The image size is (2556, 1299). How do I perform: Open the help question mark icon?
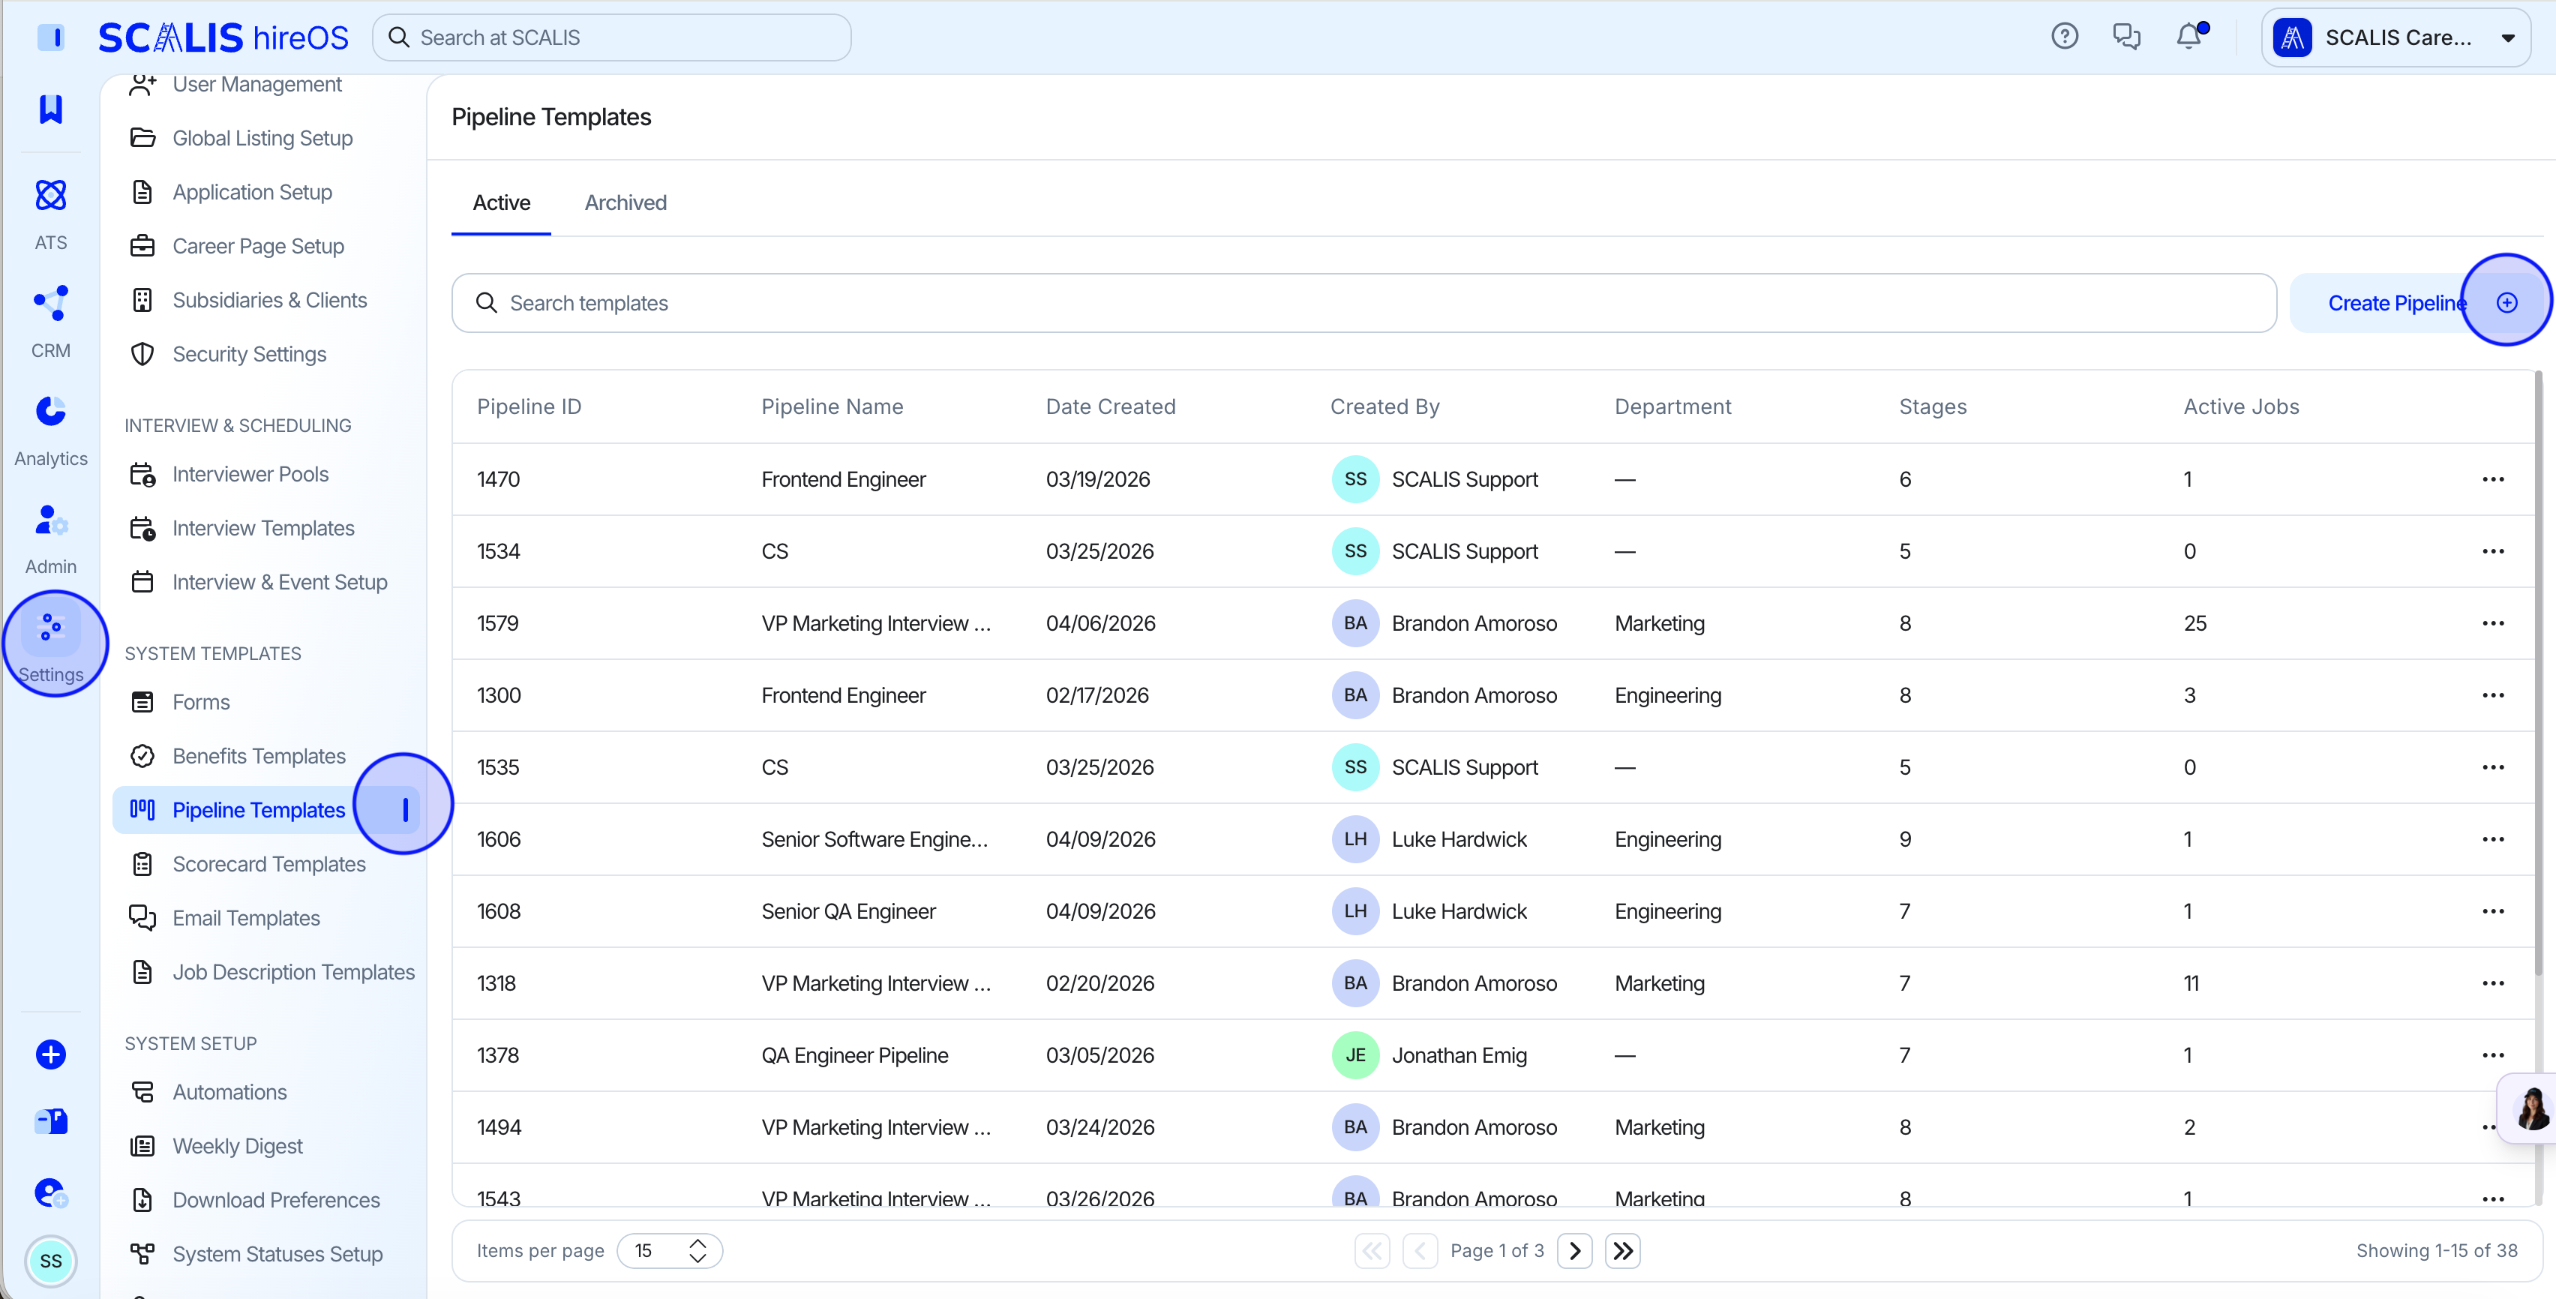pos(2064,37)
